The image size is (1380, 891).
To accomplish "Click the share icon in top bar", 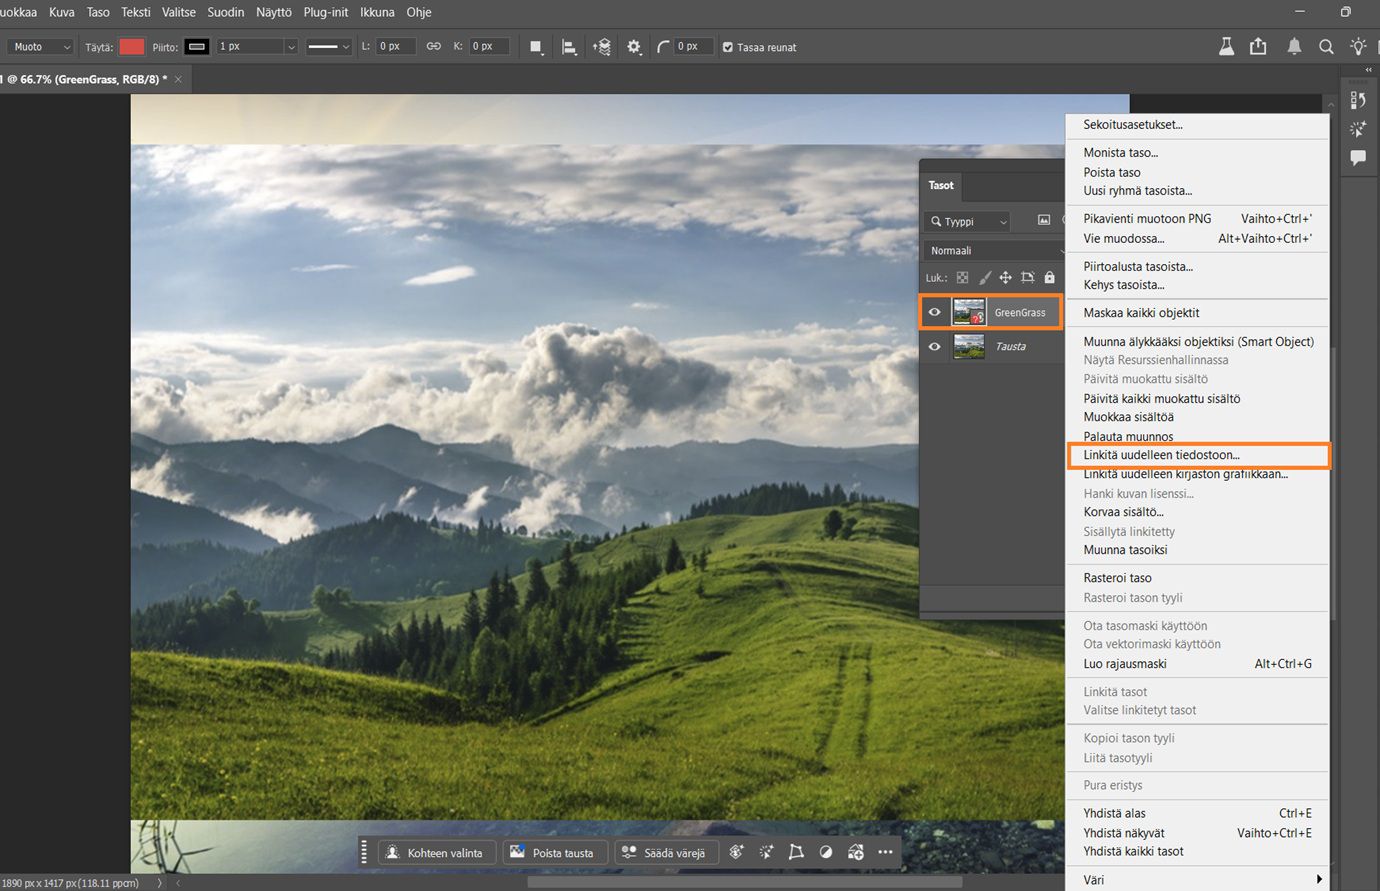I will point(1258,47).
